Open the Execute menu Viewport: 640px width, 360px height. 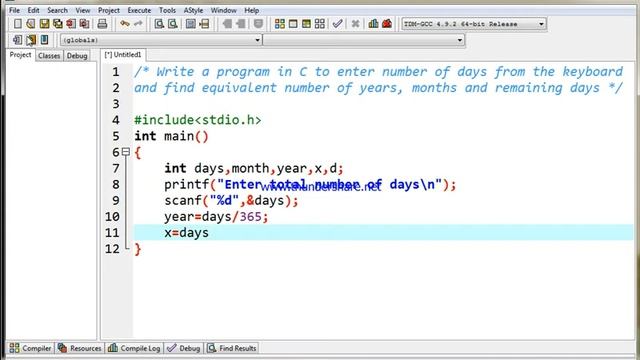139,10
